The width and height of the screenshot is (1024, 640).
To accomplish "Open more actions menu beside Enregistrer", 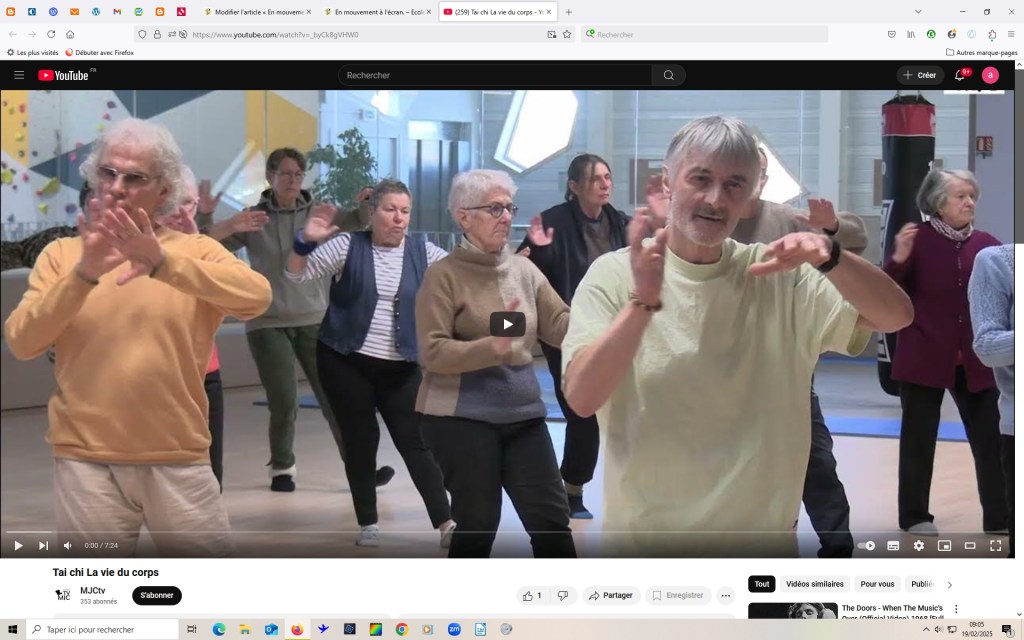I will [x=726, y=595].
